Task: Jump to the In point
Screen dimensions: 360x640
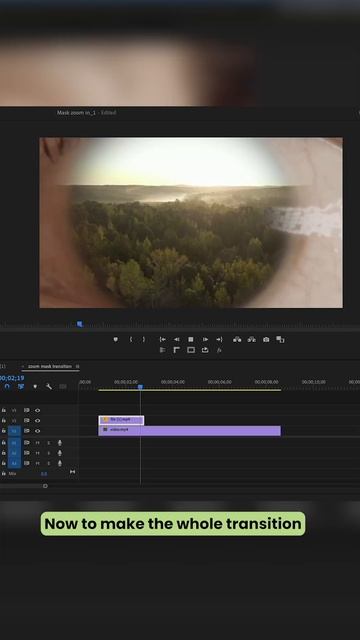Action: point(162,339)
